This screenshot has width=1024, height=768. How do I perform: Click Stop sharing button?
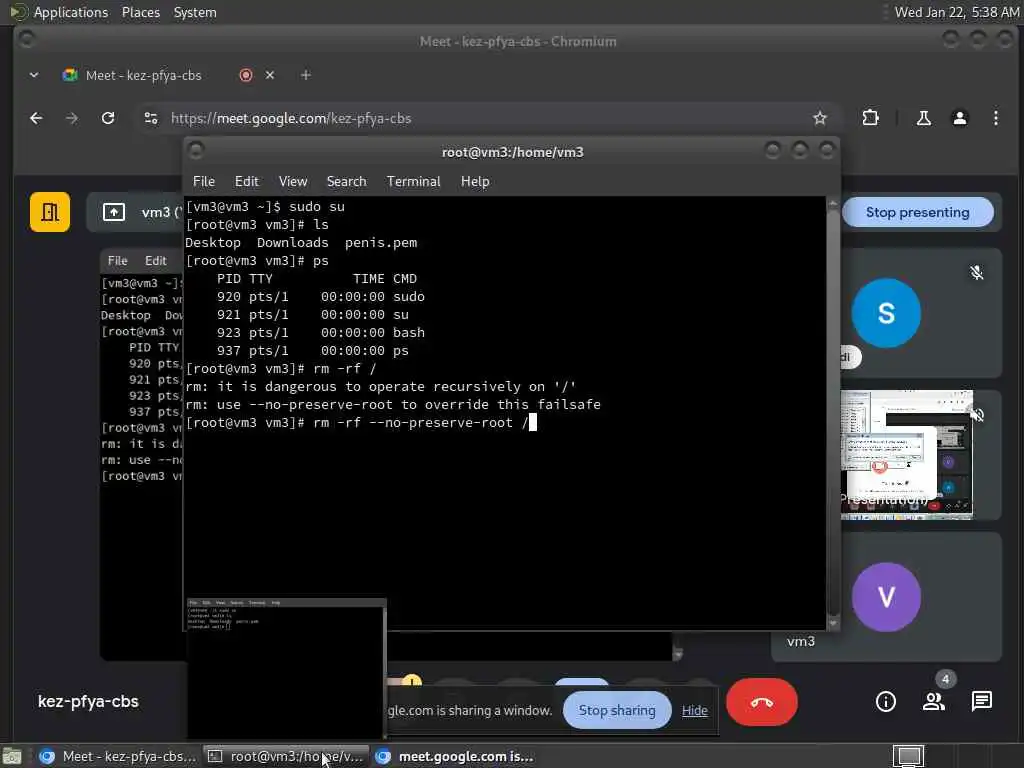click(616, 710)
